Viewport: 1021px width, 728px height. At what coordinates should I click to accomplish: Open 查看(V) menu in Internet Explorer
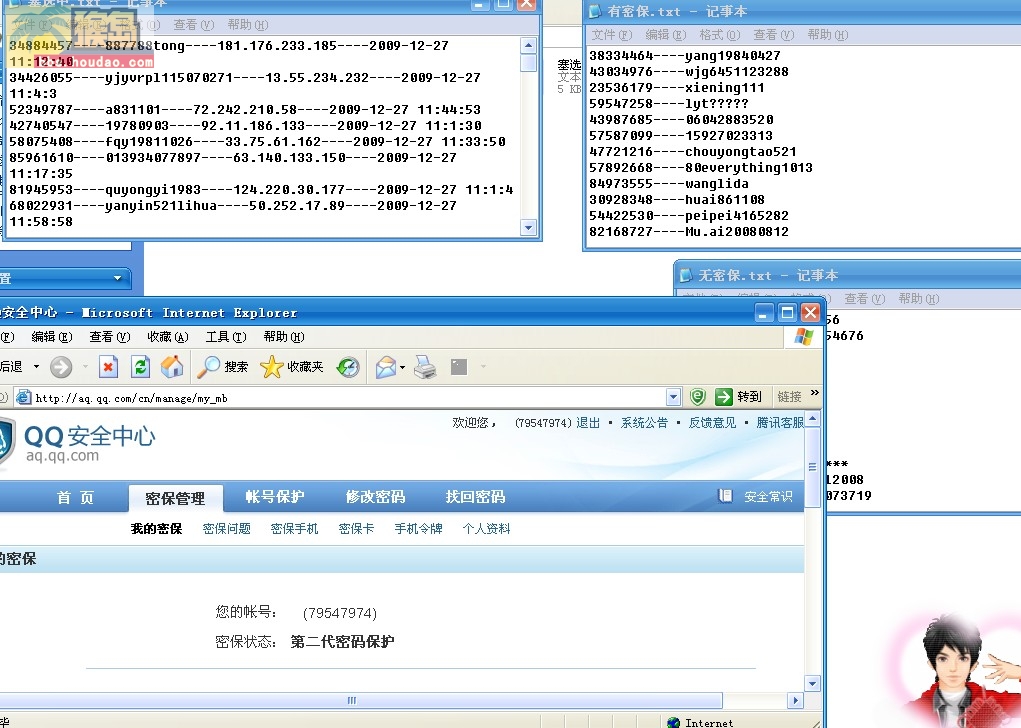(x=109, y=337)
